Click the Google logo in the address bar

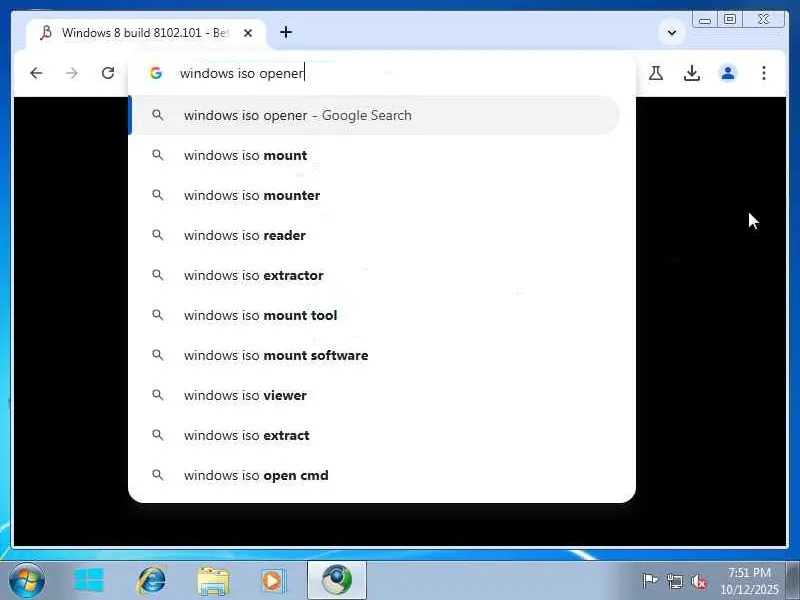[156, 73]
